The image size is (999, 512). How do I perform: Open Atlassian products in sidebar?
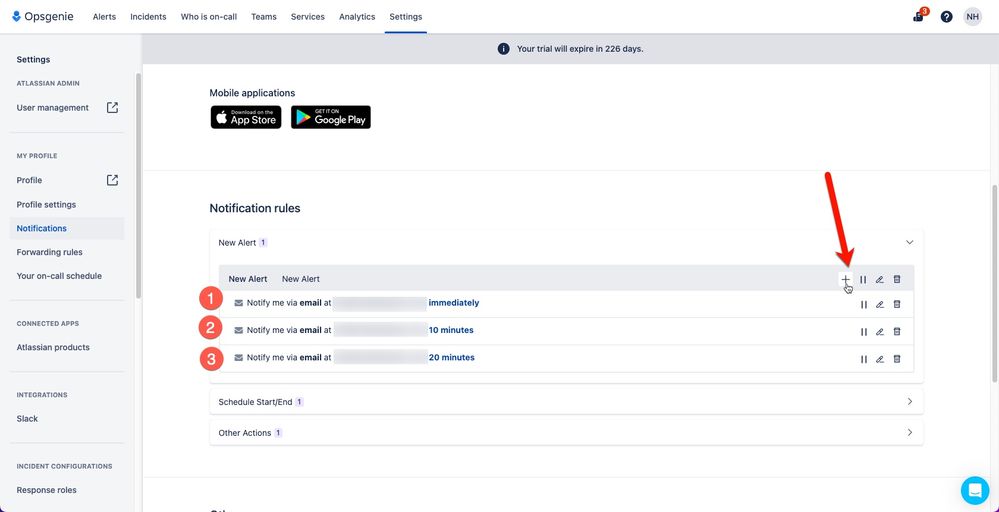[53, 347]
